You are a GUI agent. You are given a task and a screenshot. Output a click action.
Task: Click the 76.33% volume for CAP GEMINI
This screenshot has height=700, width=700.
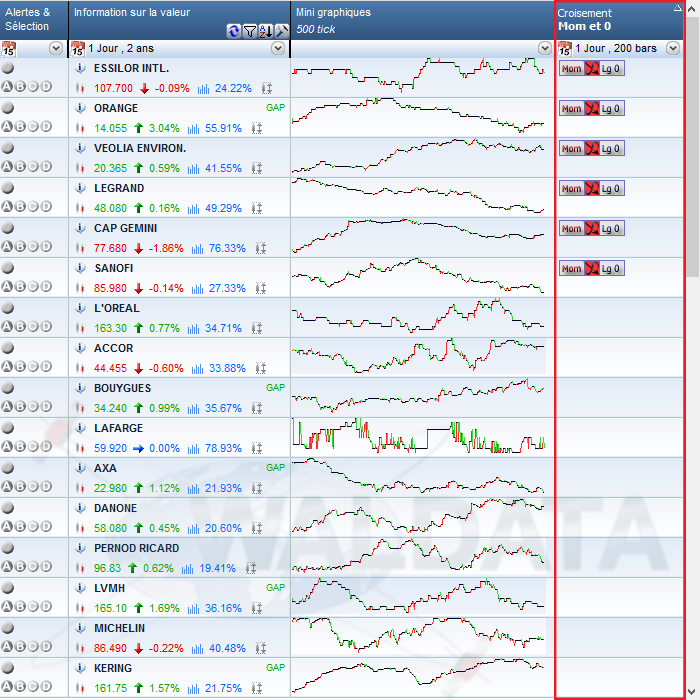coord(227,248)
